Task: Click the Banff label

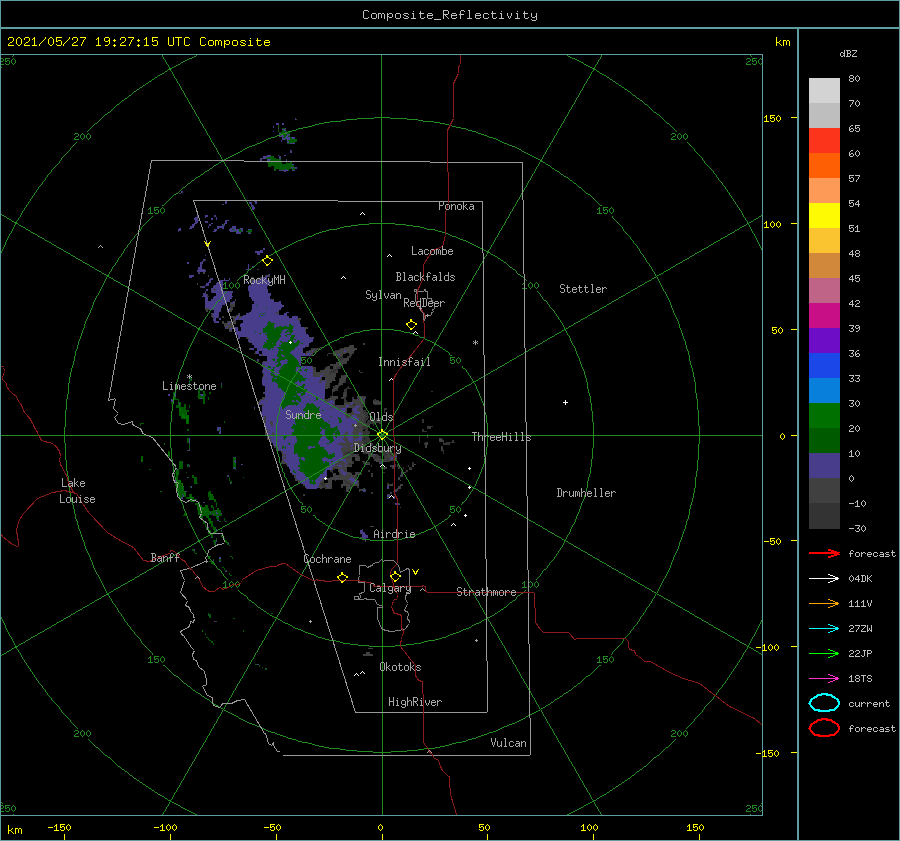Action: [165, 557]
